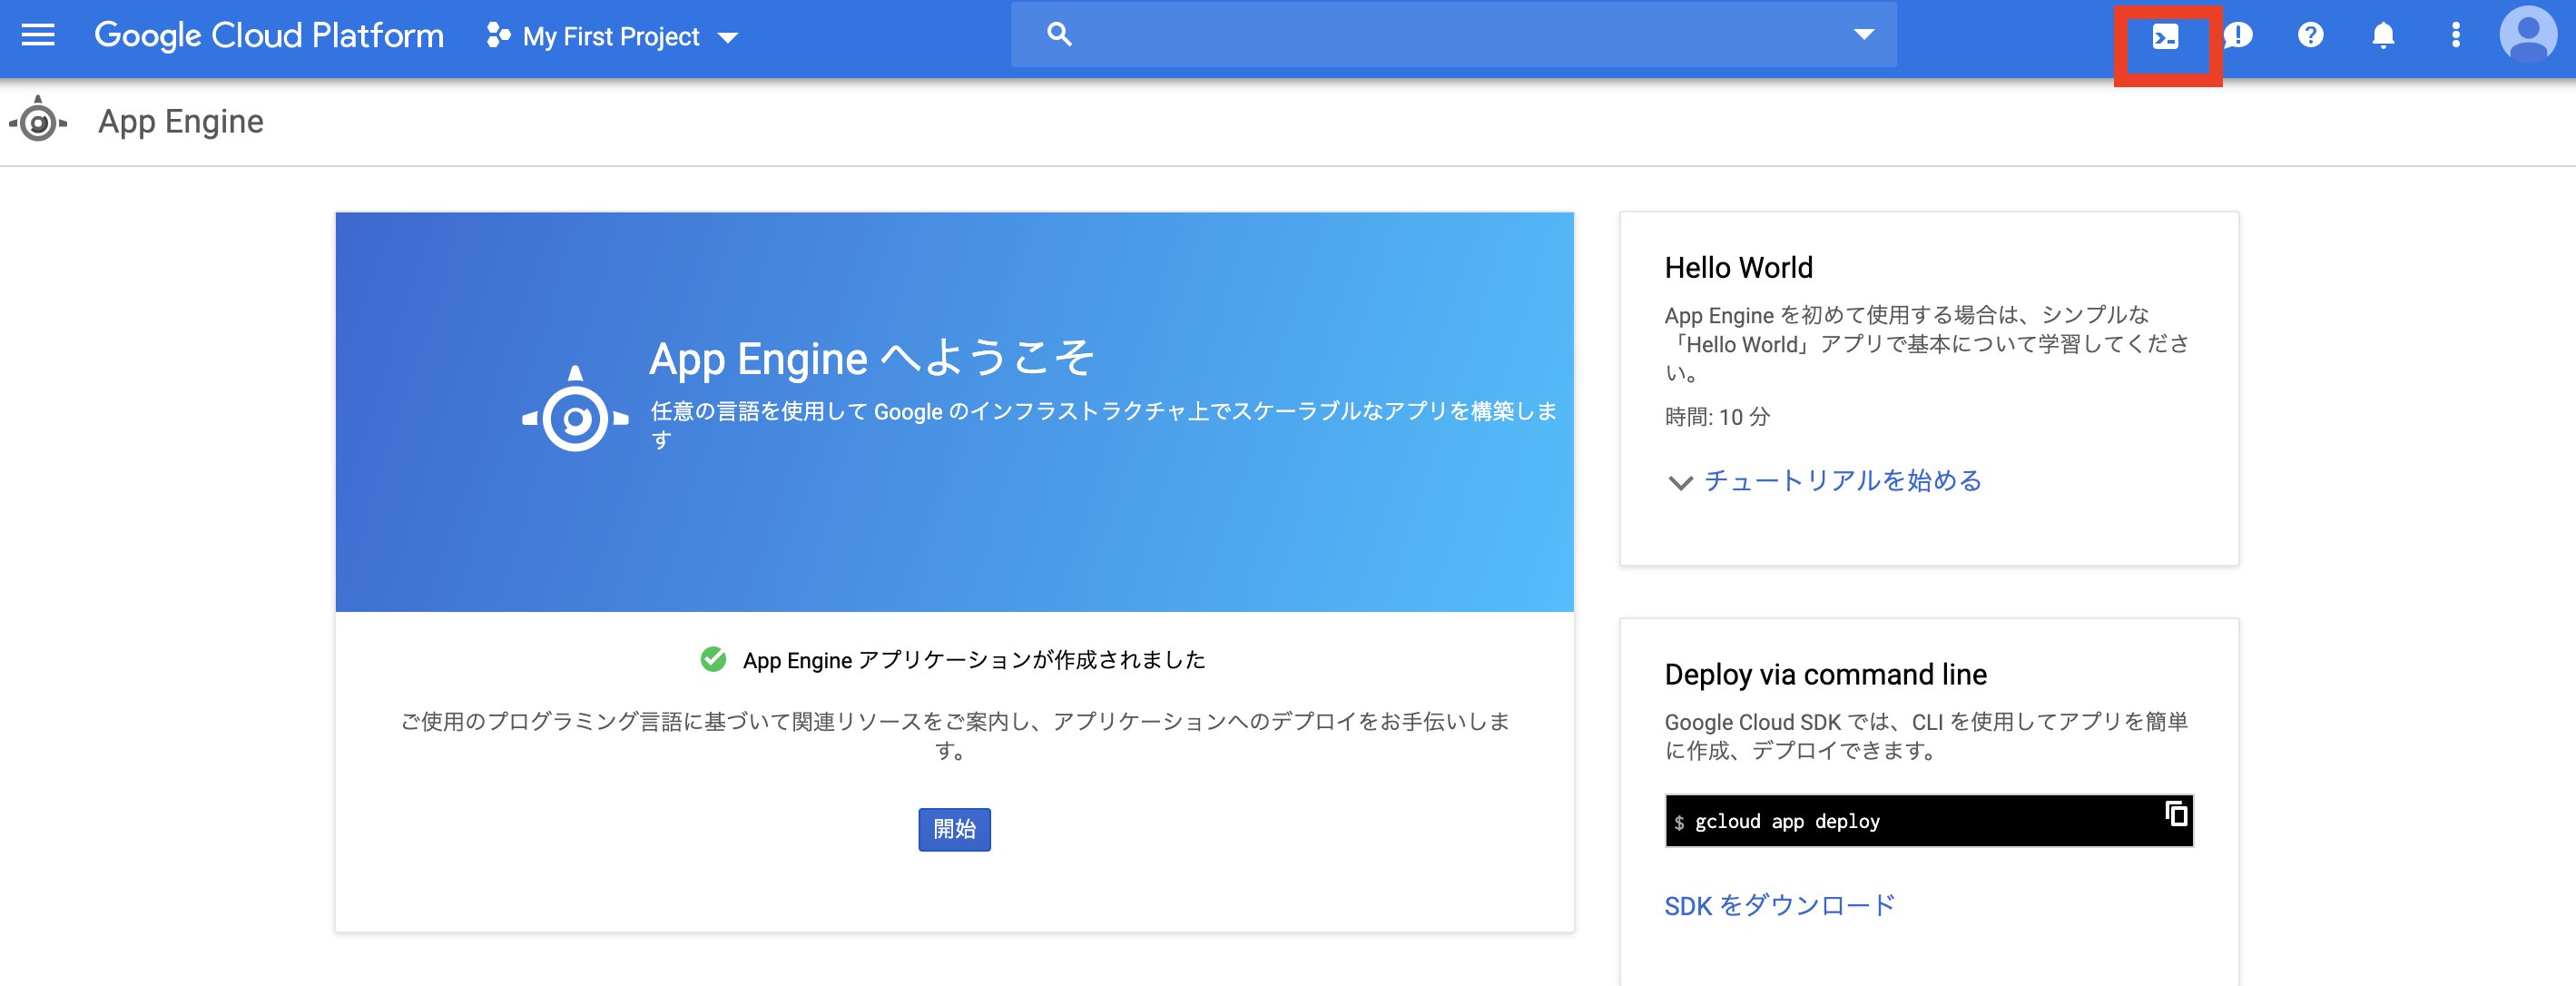Expand チュートリアルを始める tutorial section

pos(1843,481)
